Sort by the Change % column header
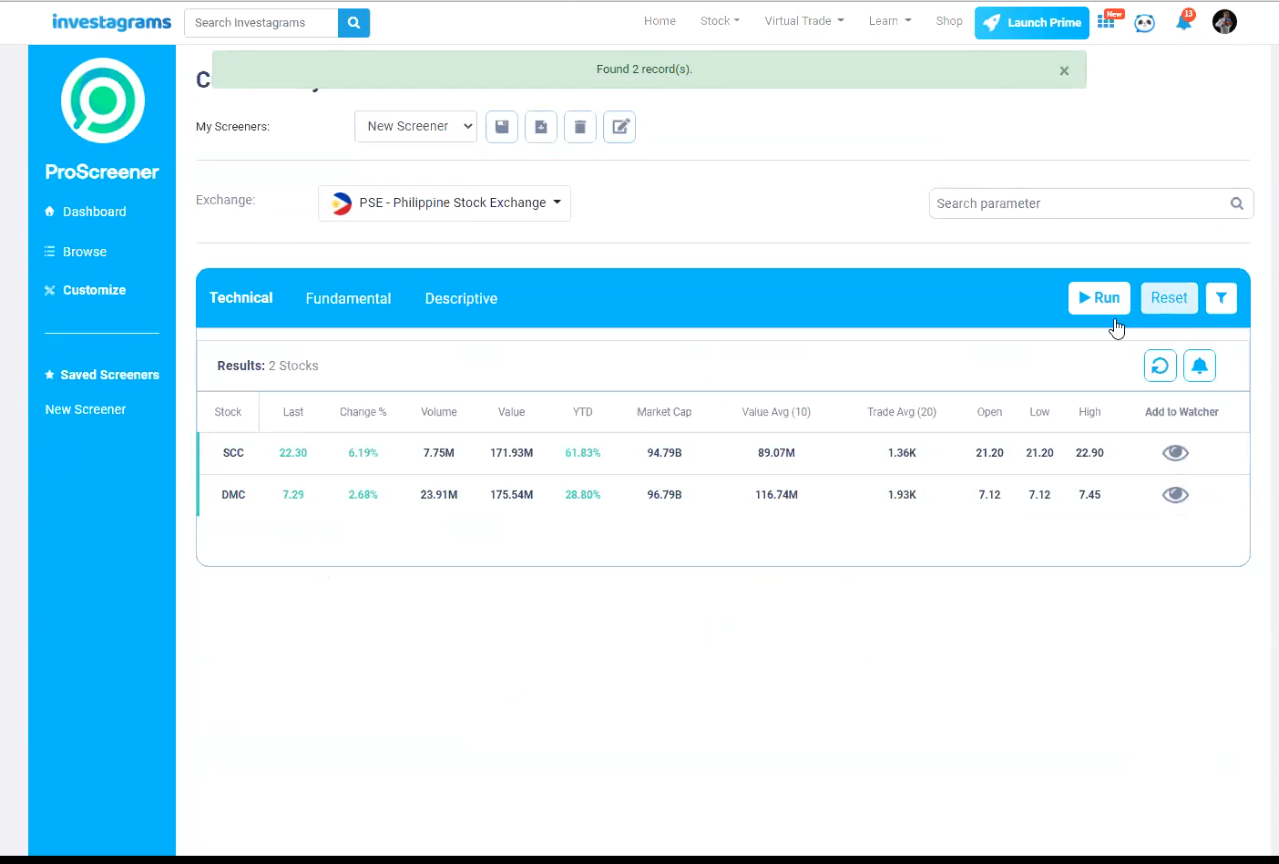This screenshot has height=864, width=1279. pyautogui.click(x=363, y=412)
